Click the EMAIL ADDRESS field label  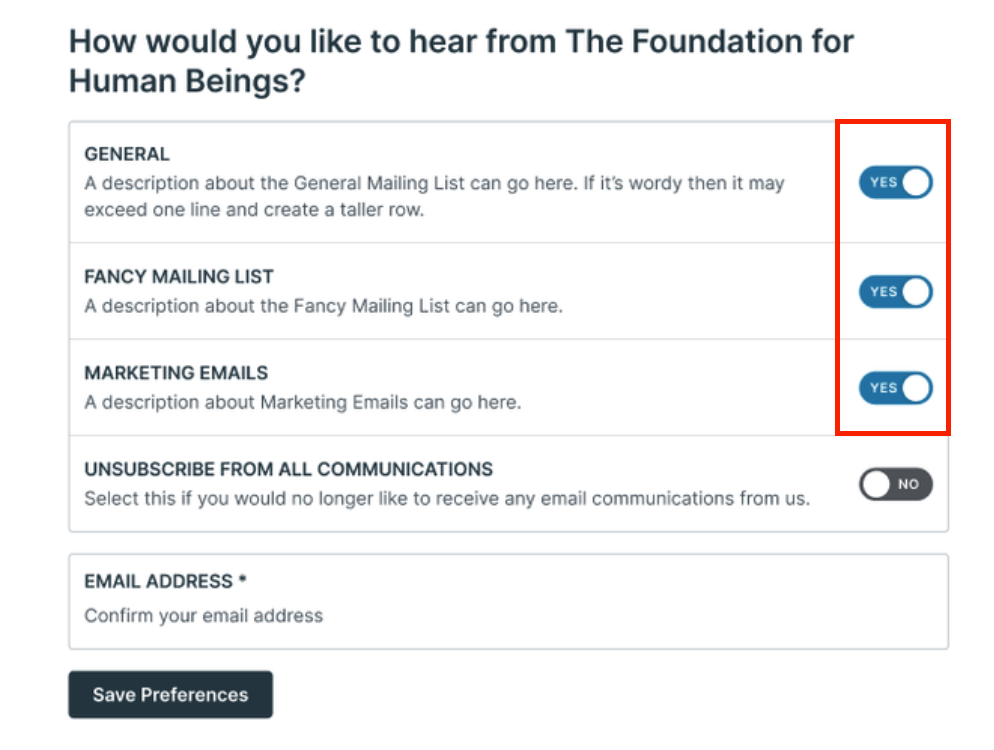[x=158, y=581]
